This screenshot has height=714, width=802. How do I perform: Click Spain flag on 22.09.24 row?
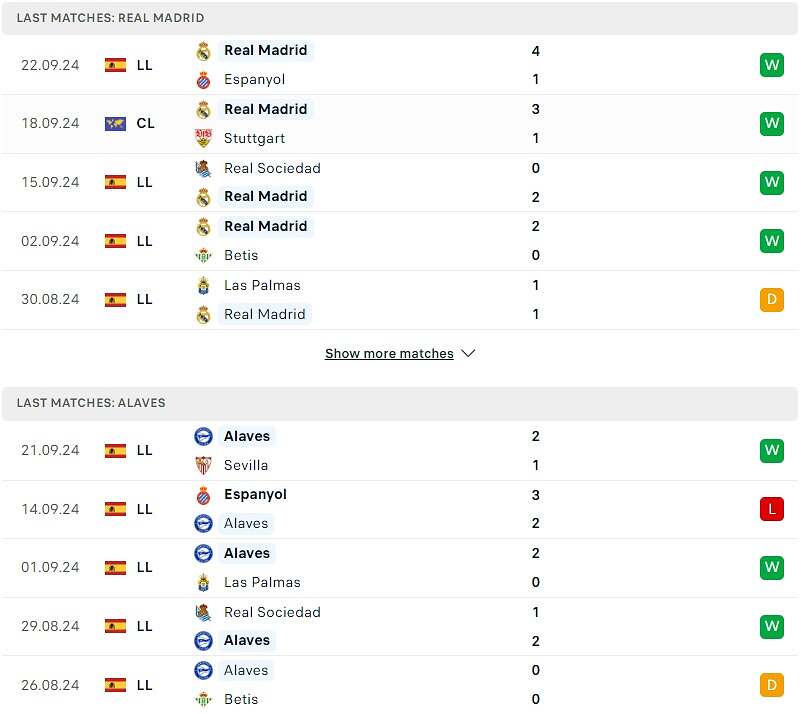(x=115, y=65)
